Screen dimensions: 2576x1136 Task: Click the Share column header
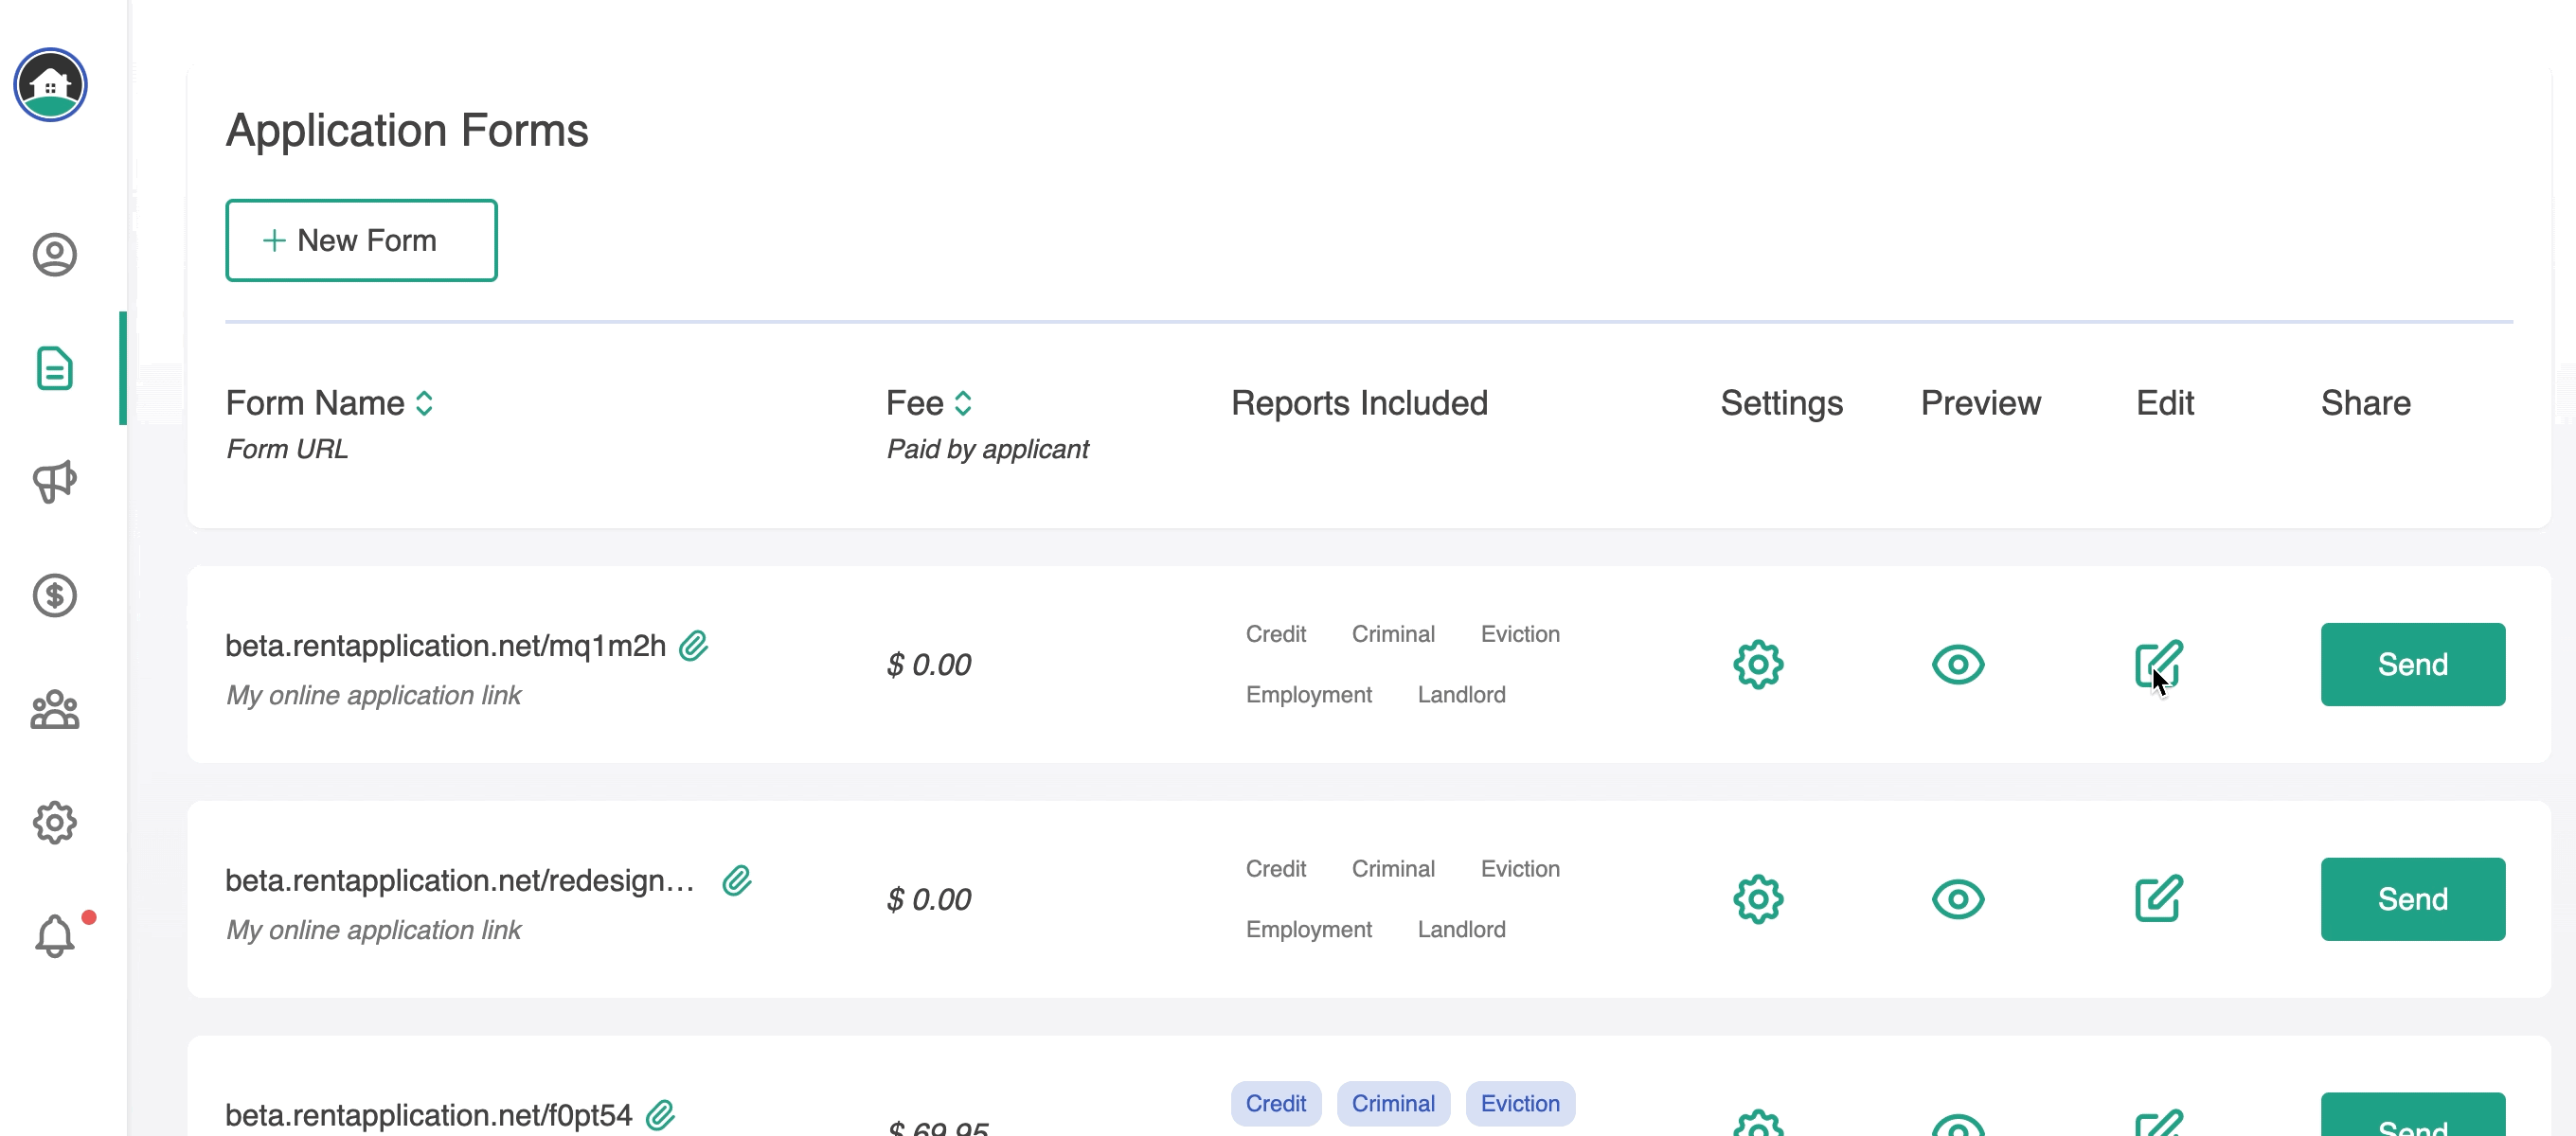pos(2365,403)
